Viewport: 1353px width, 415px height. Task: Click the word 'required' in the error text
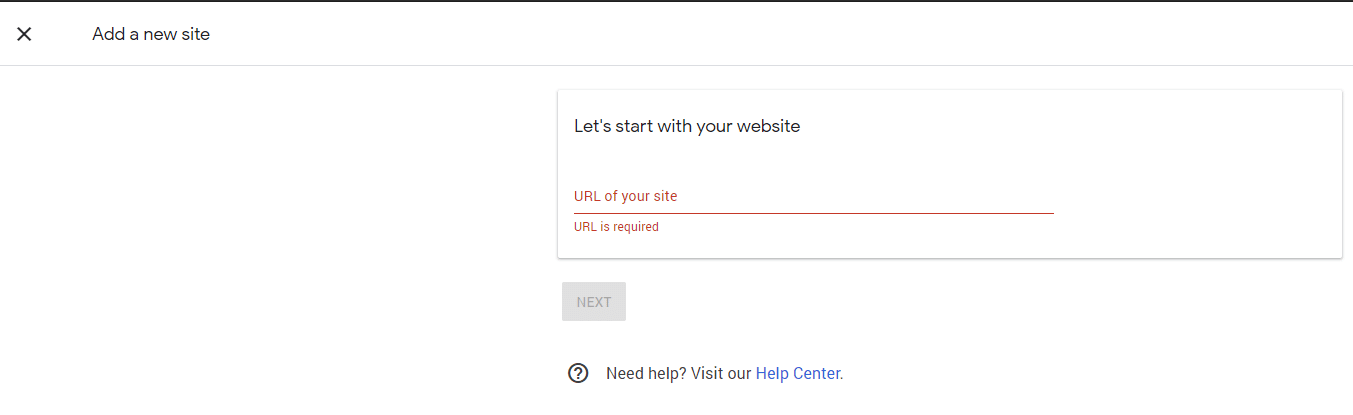tap(635, 227)
